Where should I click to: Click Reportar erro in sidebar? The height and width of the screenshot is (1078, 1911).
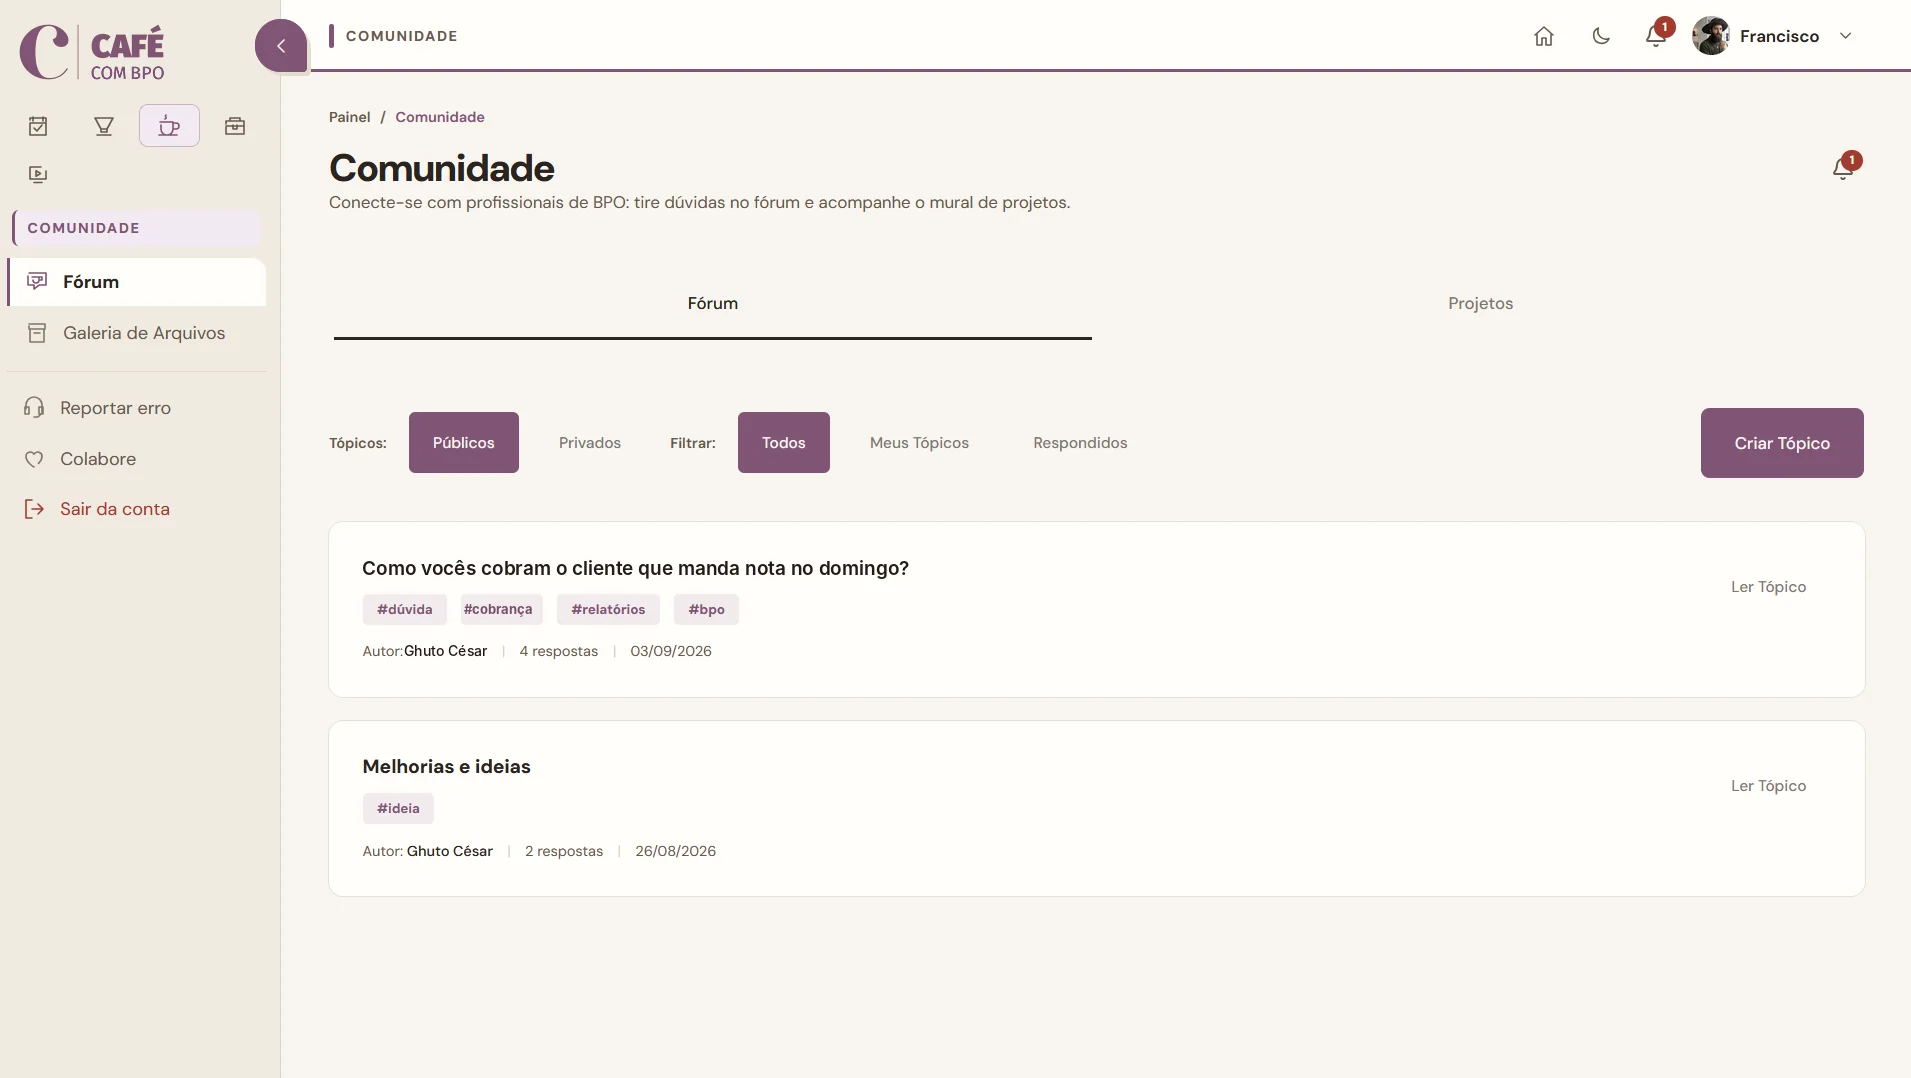coord(115,408)
